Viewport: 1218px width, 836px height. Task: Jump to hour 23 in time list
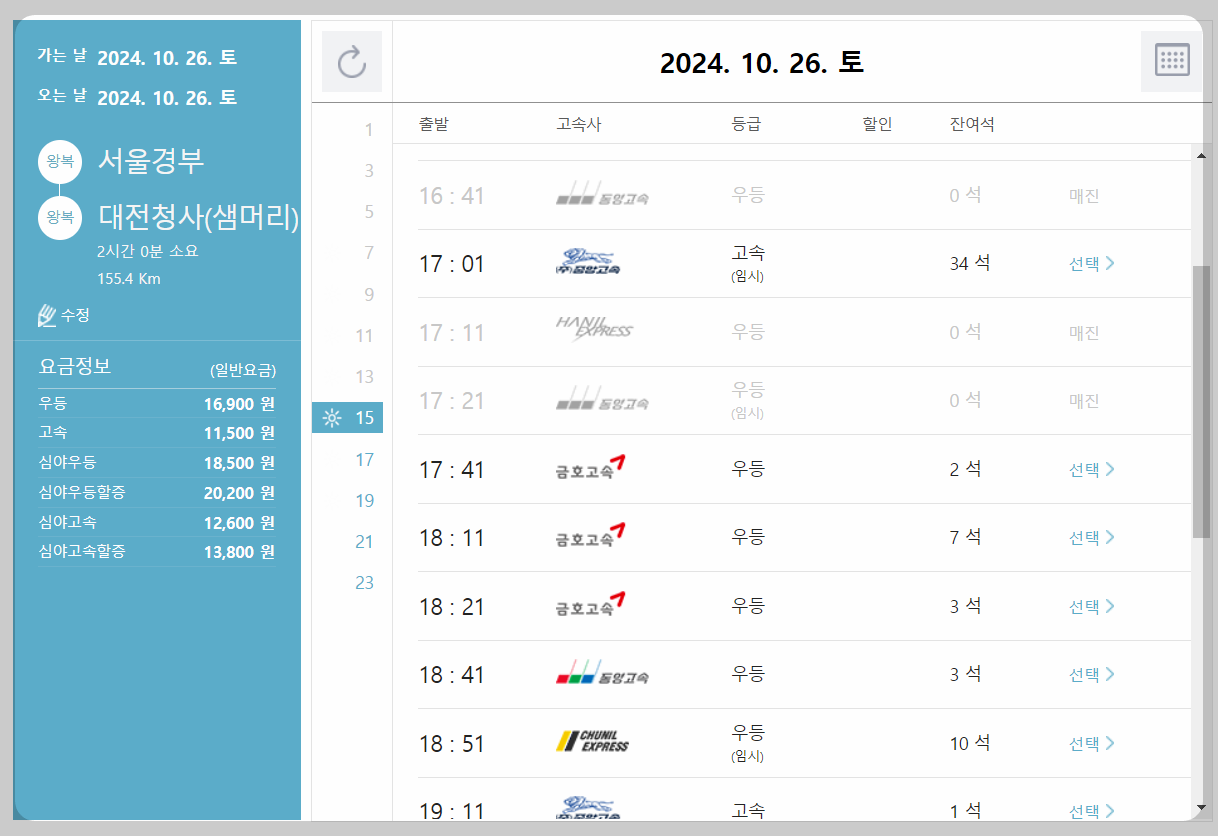(364, 582)
